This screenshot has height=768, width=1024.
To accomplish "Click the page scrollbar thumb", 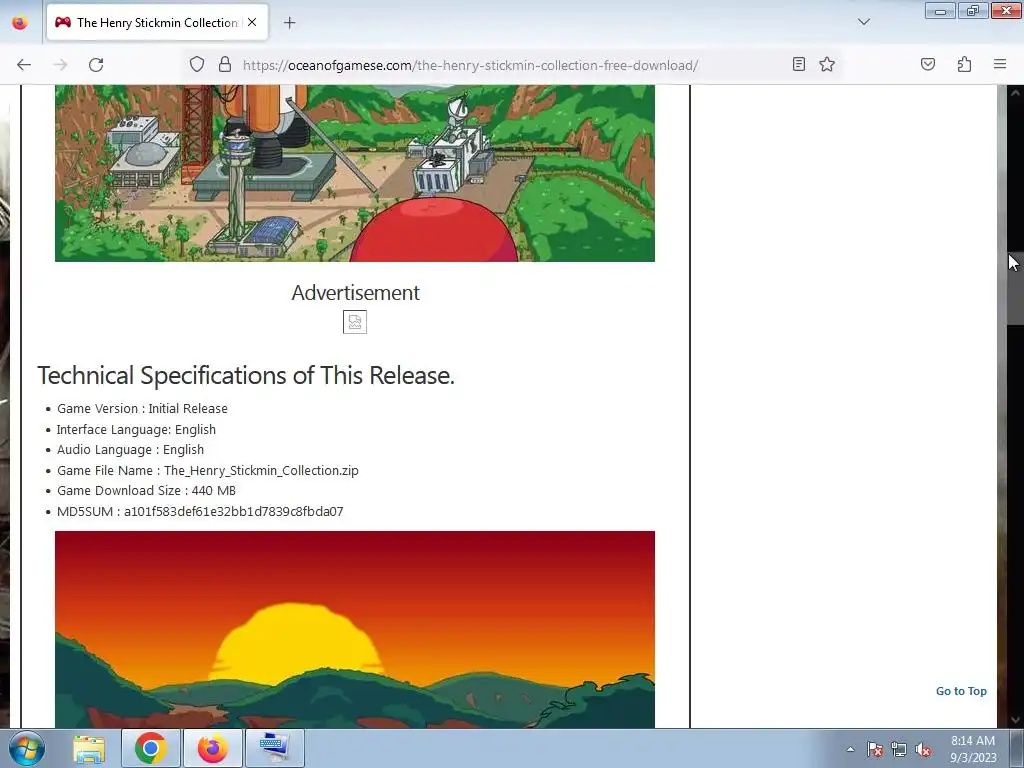I will click(x=1015, y=287).
